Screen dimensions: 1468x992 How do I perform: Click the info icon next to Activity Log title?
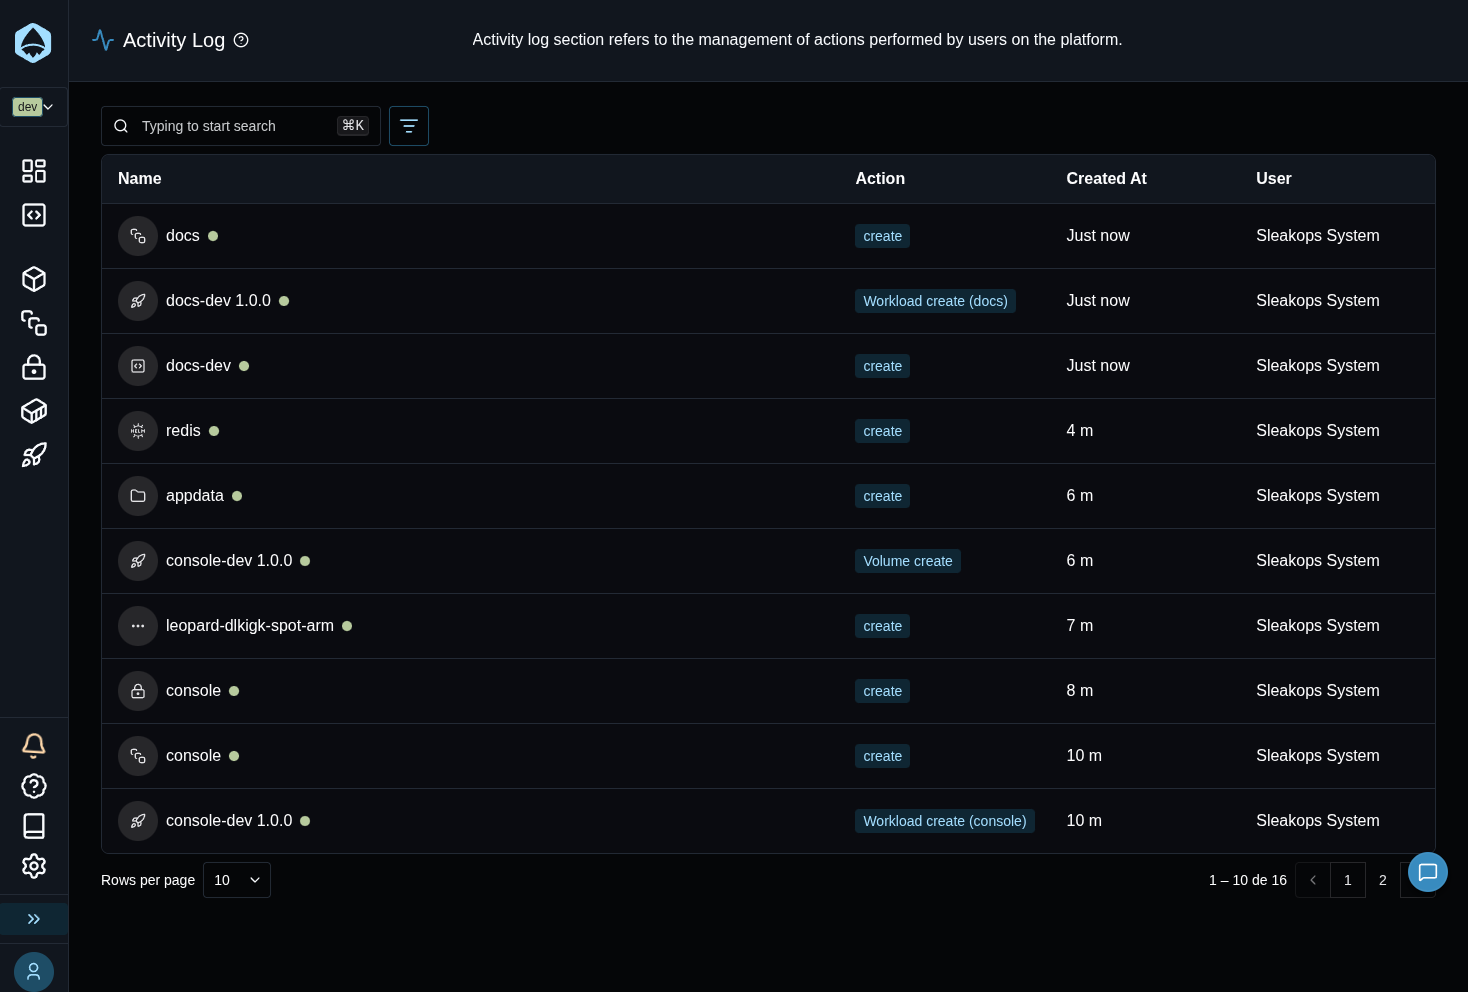241,40
